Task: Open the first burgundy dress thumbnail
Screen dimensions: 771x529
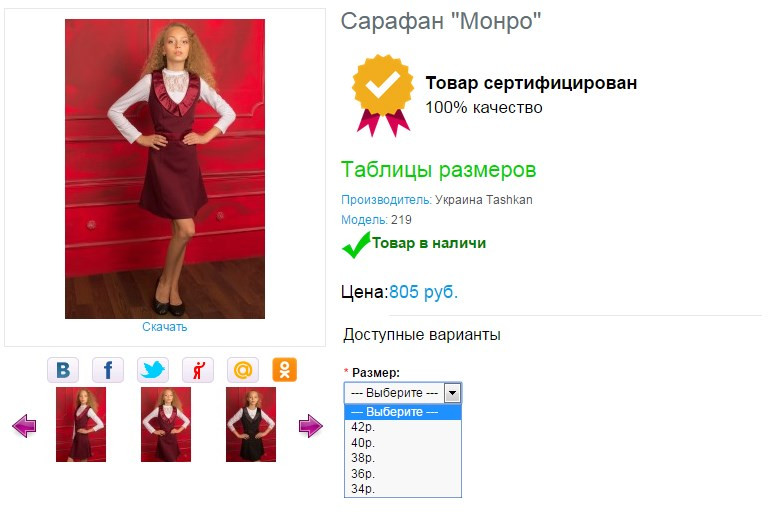Action: (x=81, y=424)
